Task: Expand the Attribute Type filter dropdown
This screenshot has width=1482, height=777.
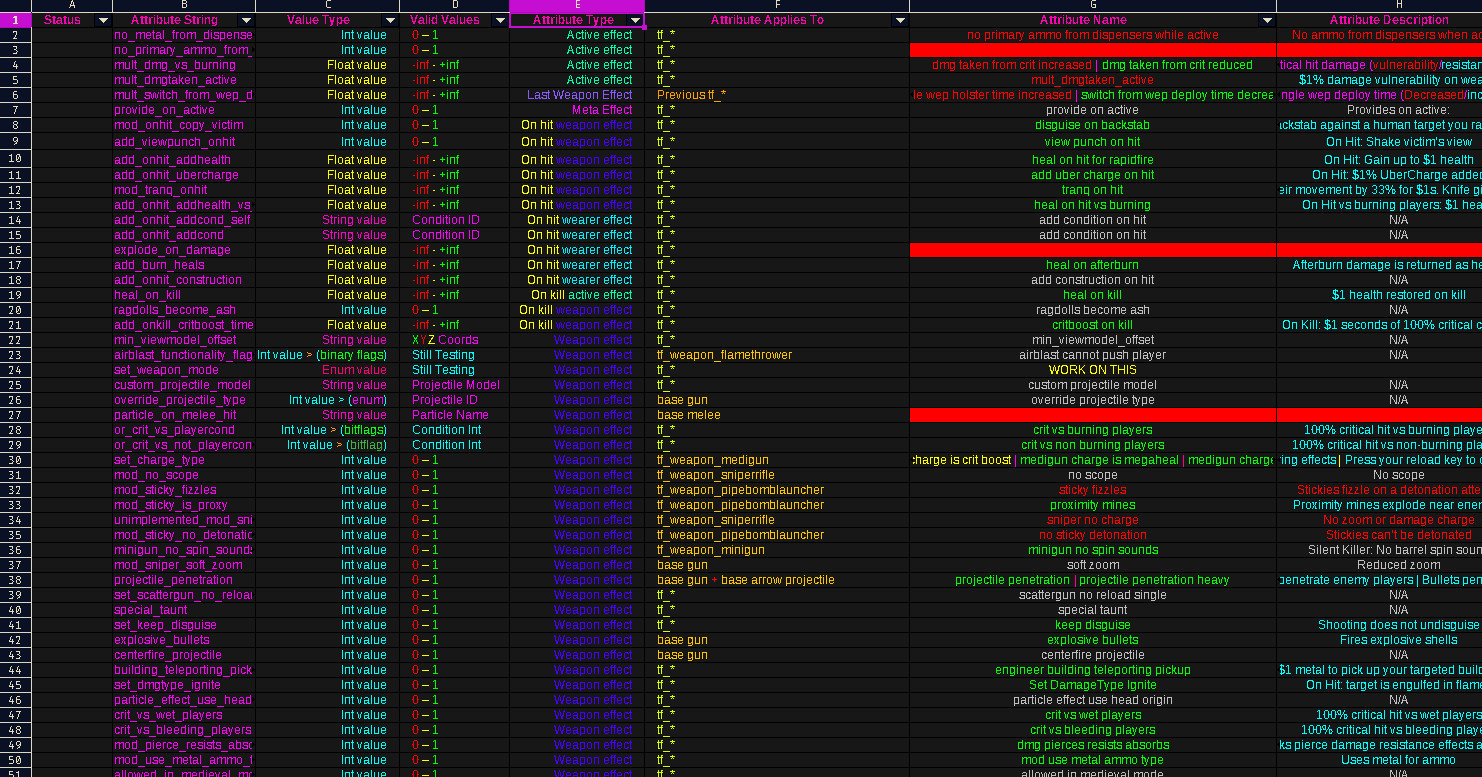Action: (x=635, y=20)
